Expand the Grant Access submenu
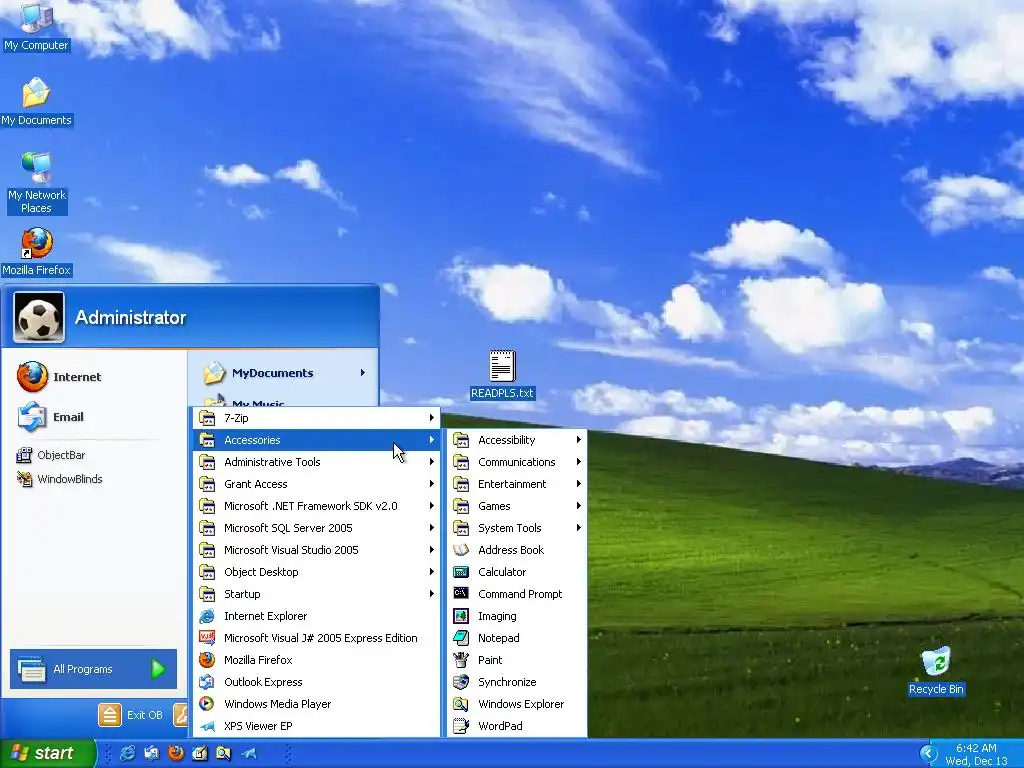Viewport: 1024px width, 768px height. 317,484
